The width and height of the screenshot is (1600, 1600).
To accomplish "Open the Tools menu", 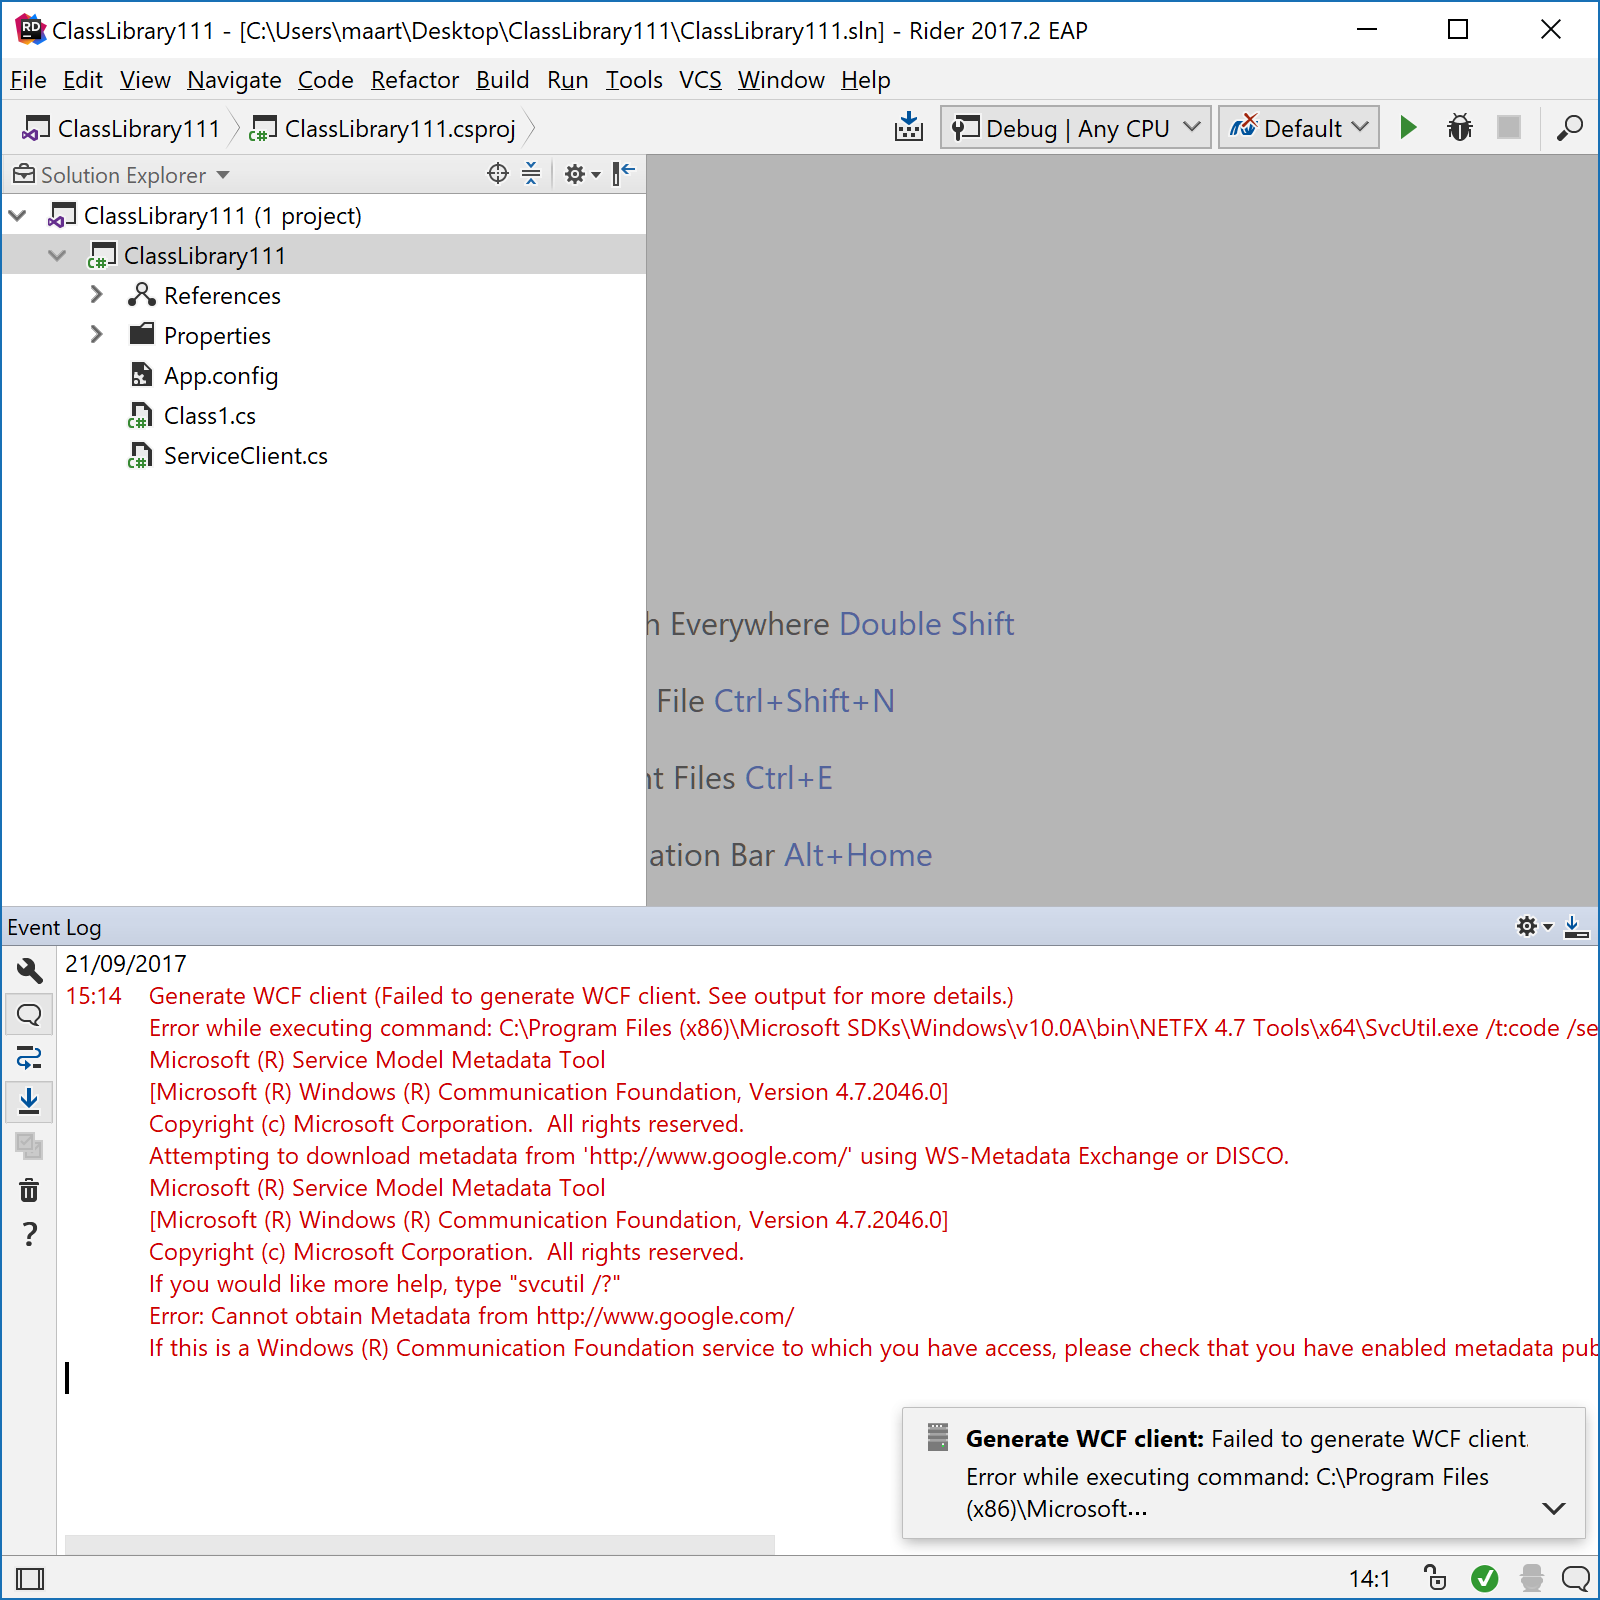I will 634,80.
